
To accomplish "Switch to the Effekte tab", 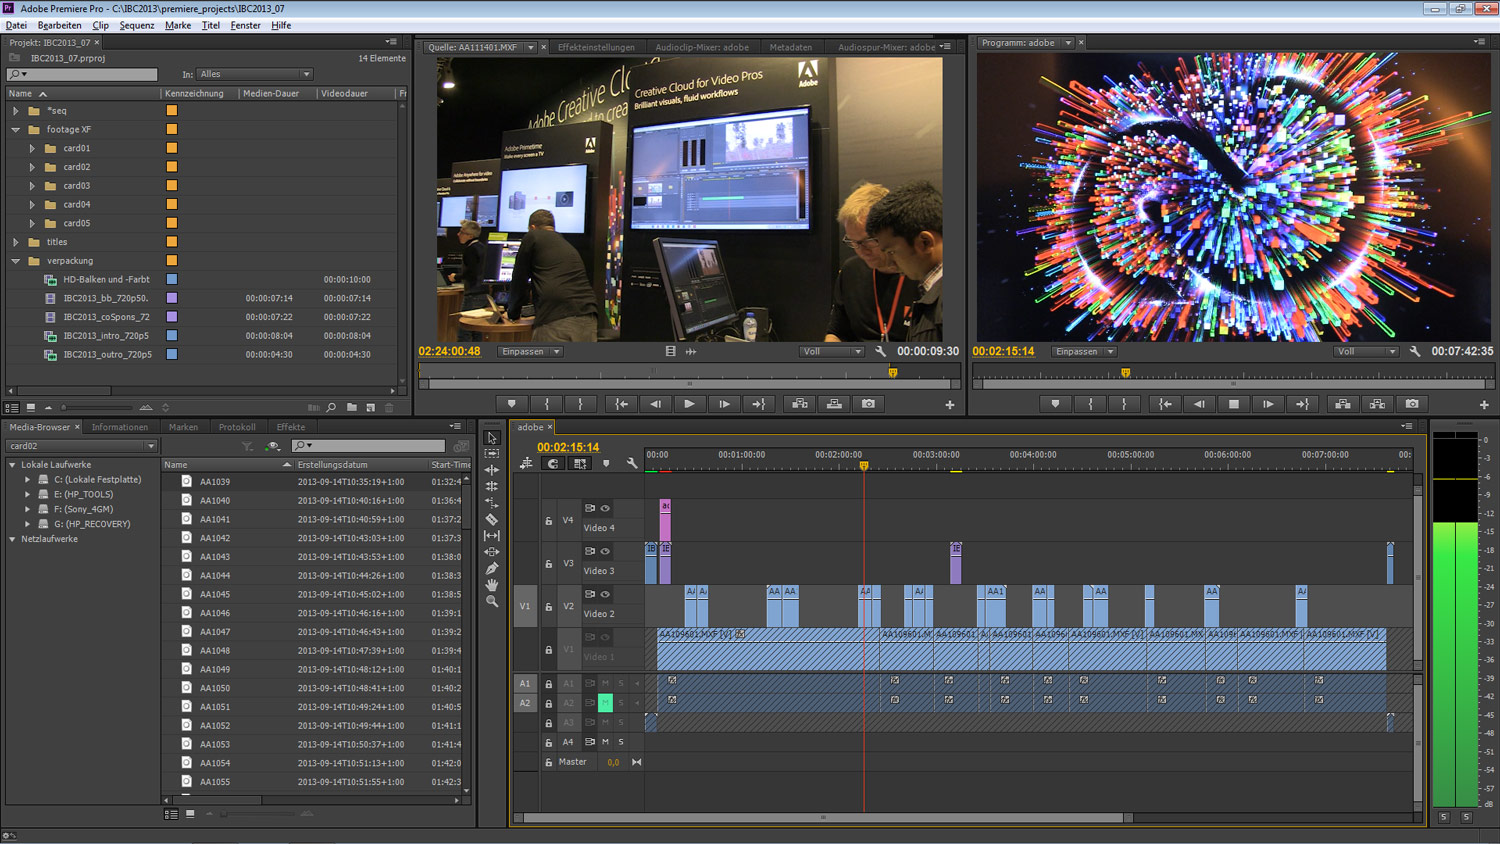I will [x=290, y=427].
